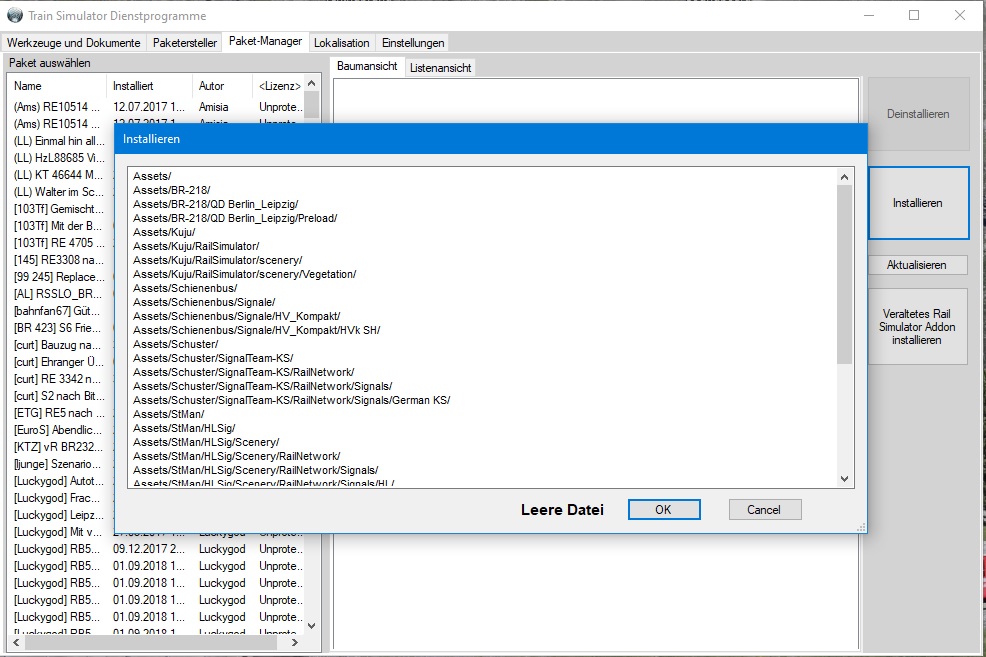The height and width of the screenshot is (657, 986).
Task: Switch to Listenansicht view tab
Action: pos(440,67)
